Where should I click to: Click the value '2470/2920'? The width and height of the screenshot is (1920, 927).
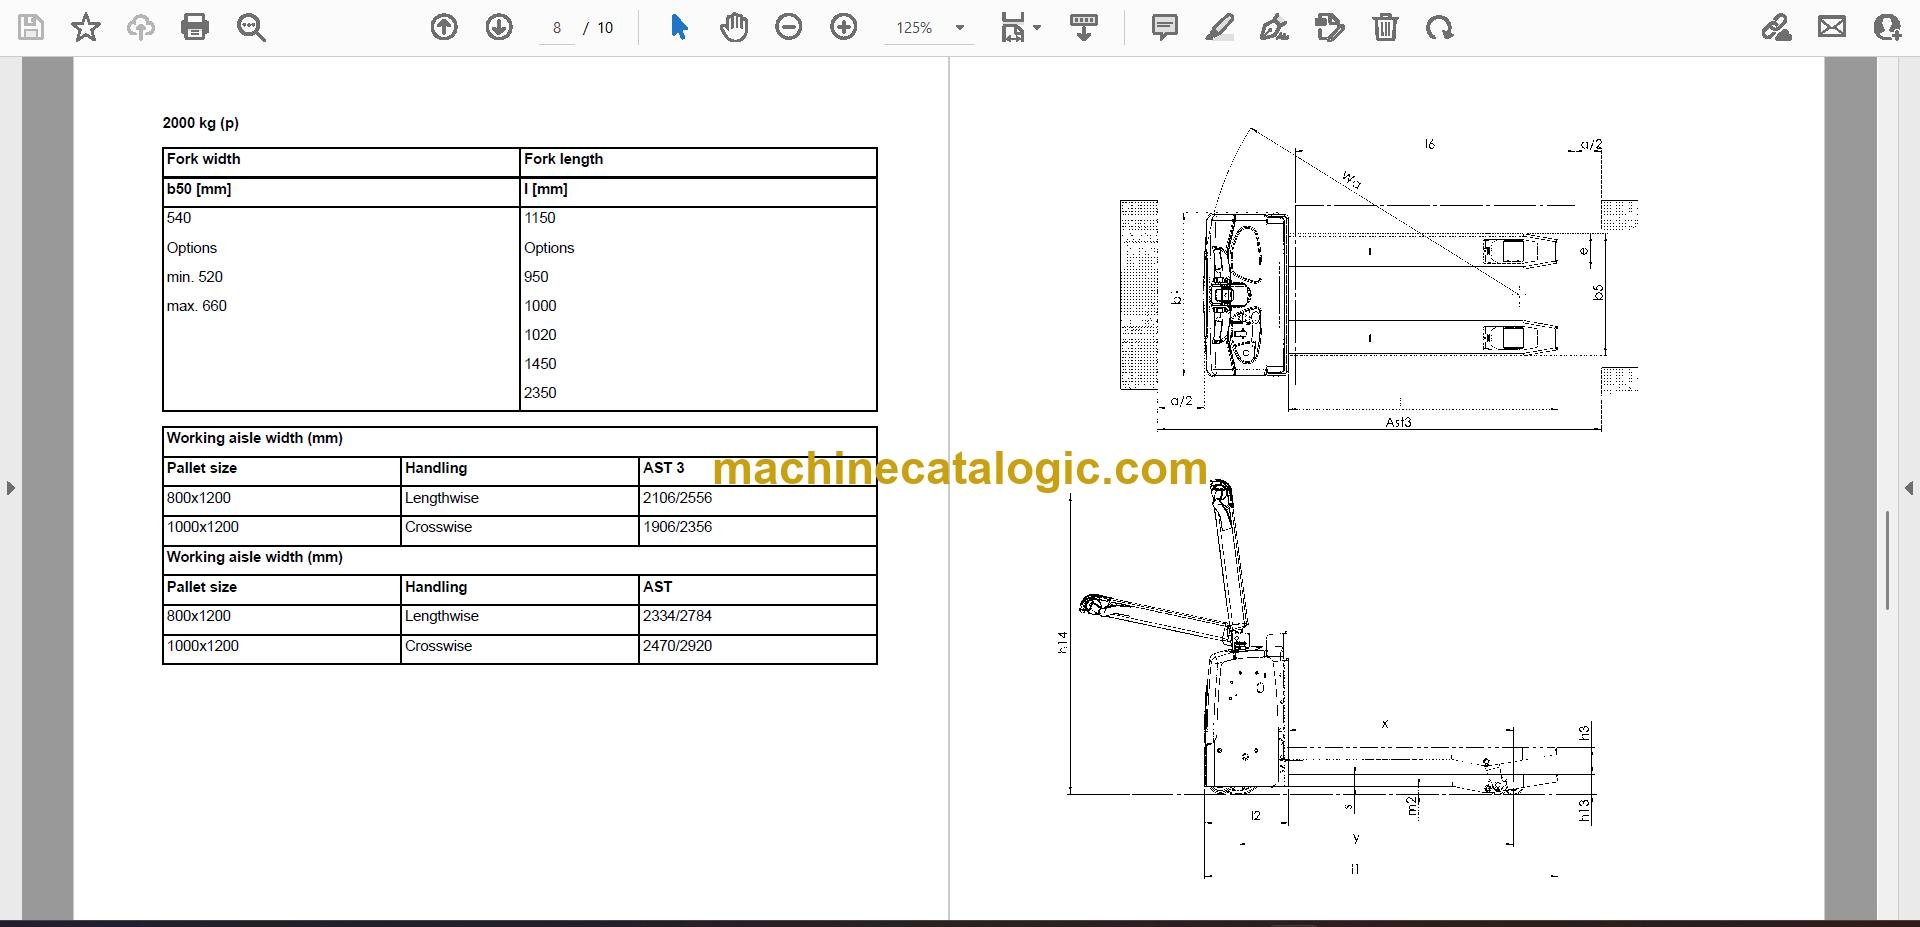pyautogui.click(x=678, y=646)
